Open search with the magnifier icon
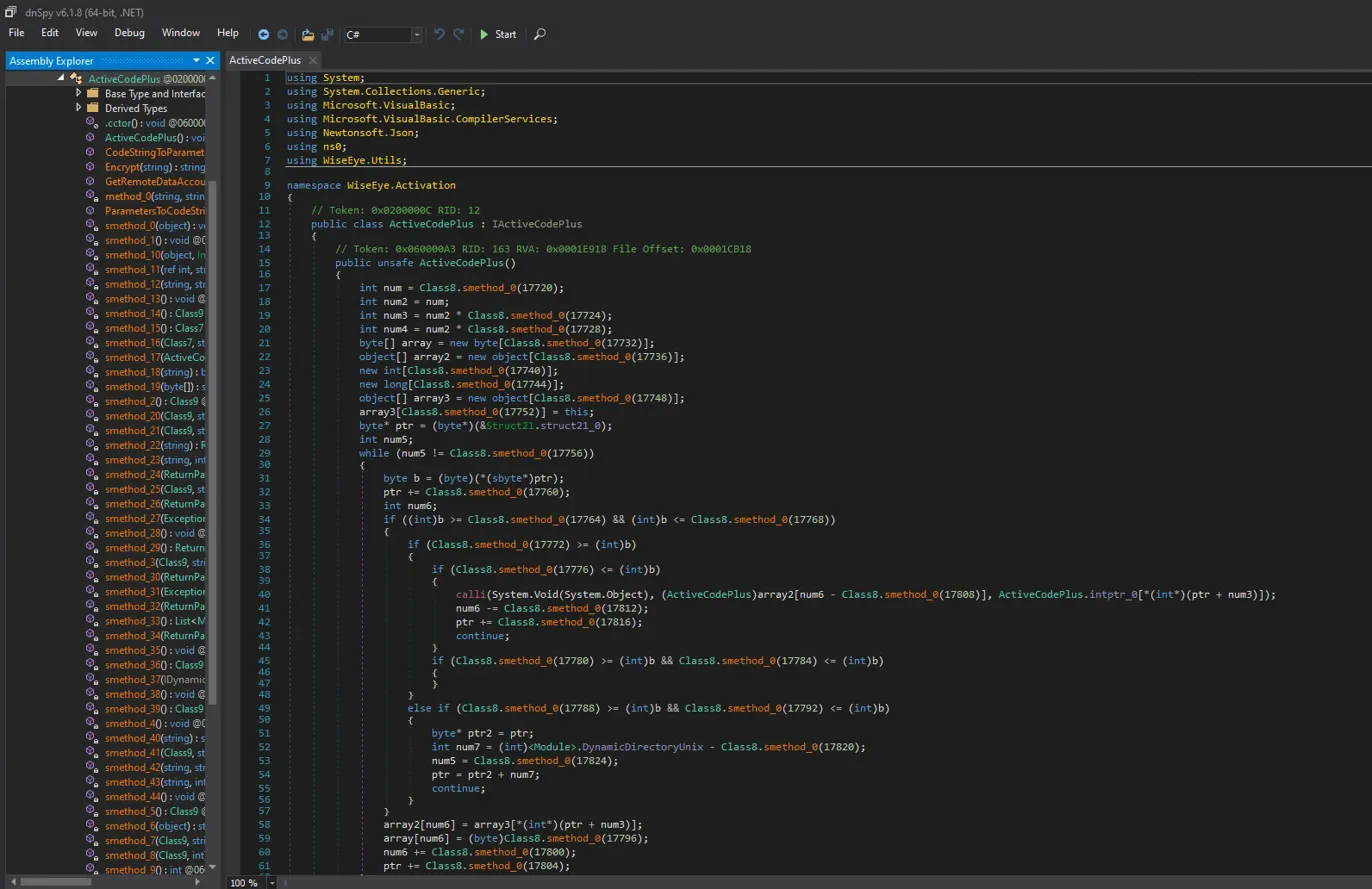Image resolution: width=1372 pixels, height=889 pixels. tap(540, 34)
